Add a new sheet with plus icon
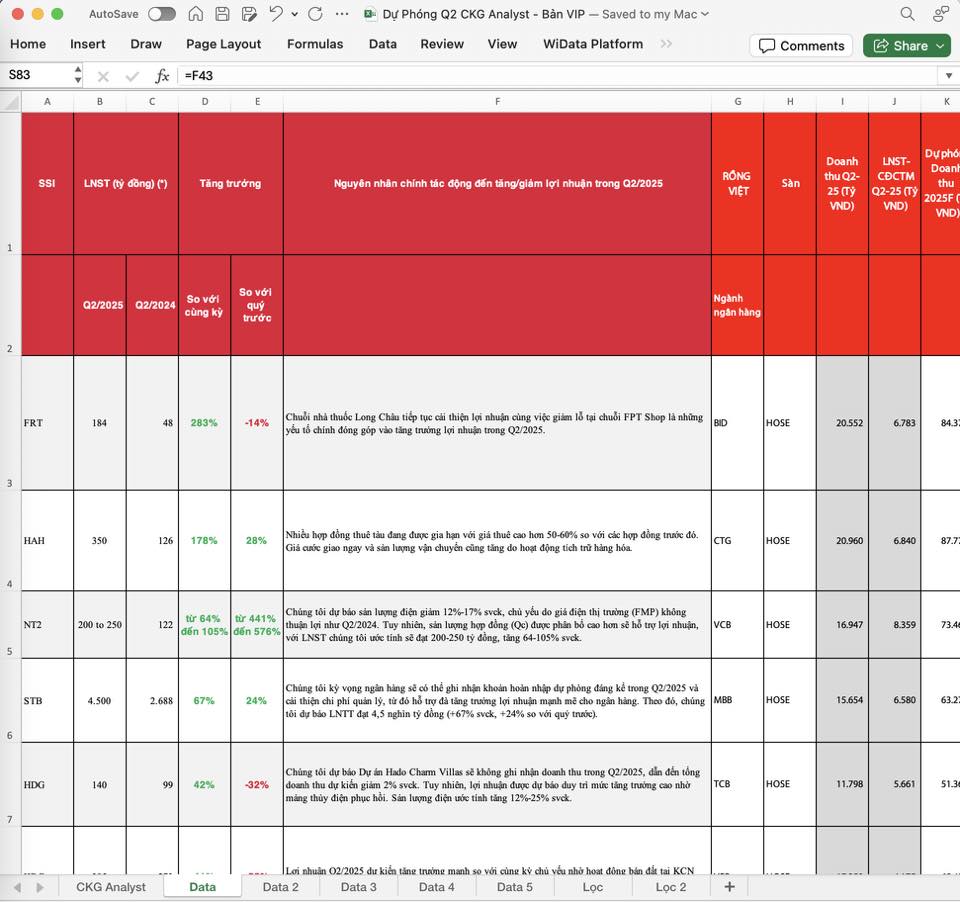The height and width of the screenshot is (902, 960). 729,887
